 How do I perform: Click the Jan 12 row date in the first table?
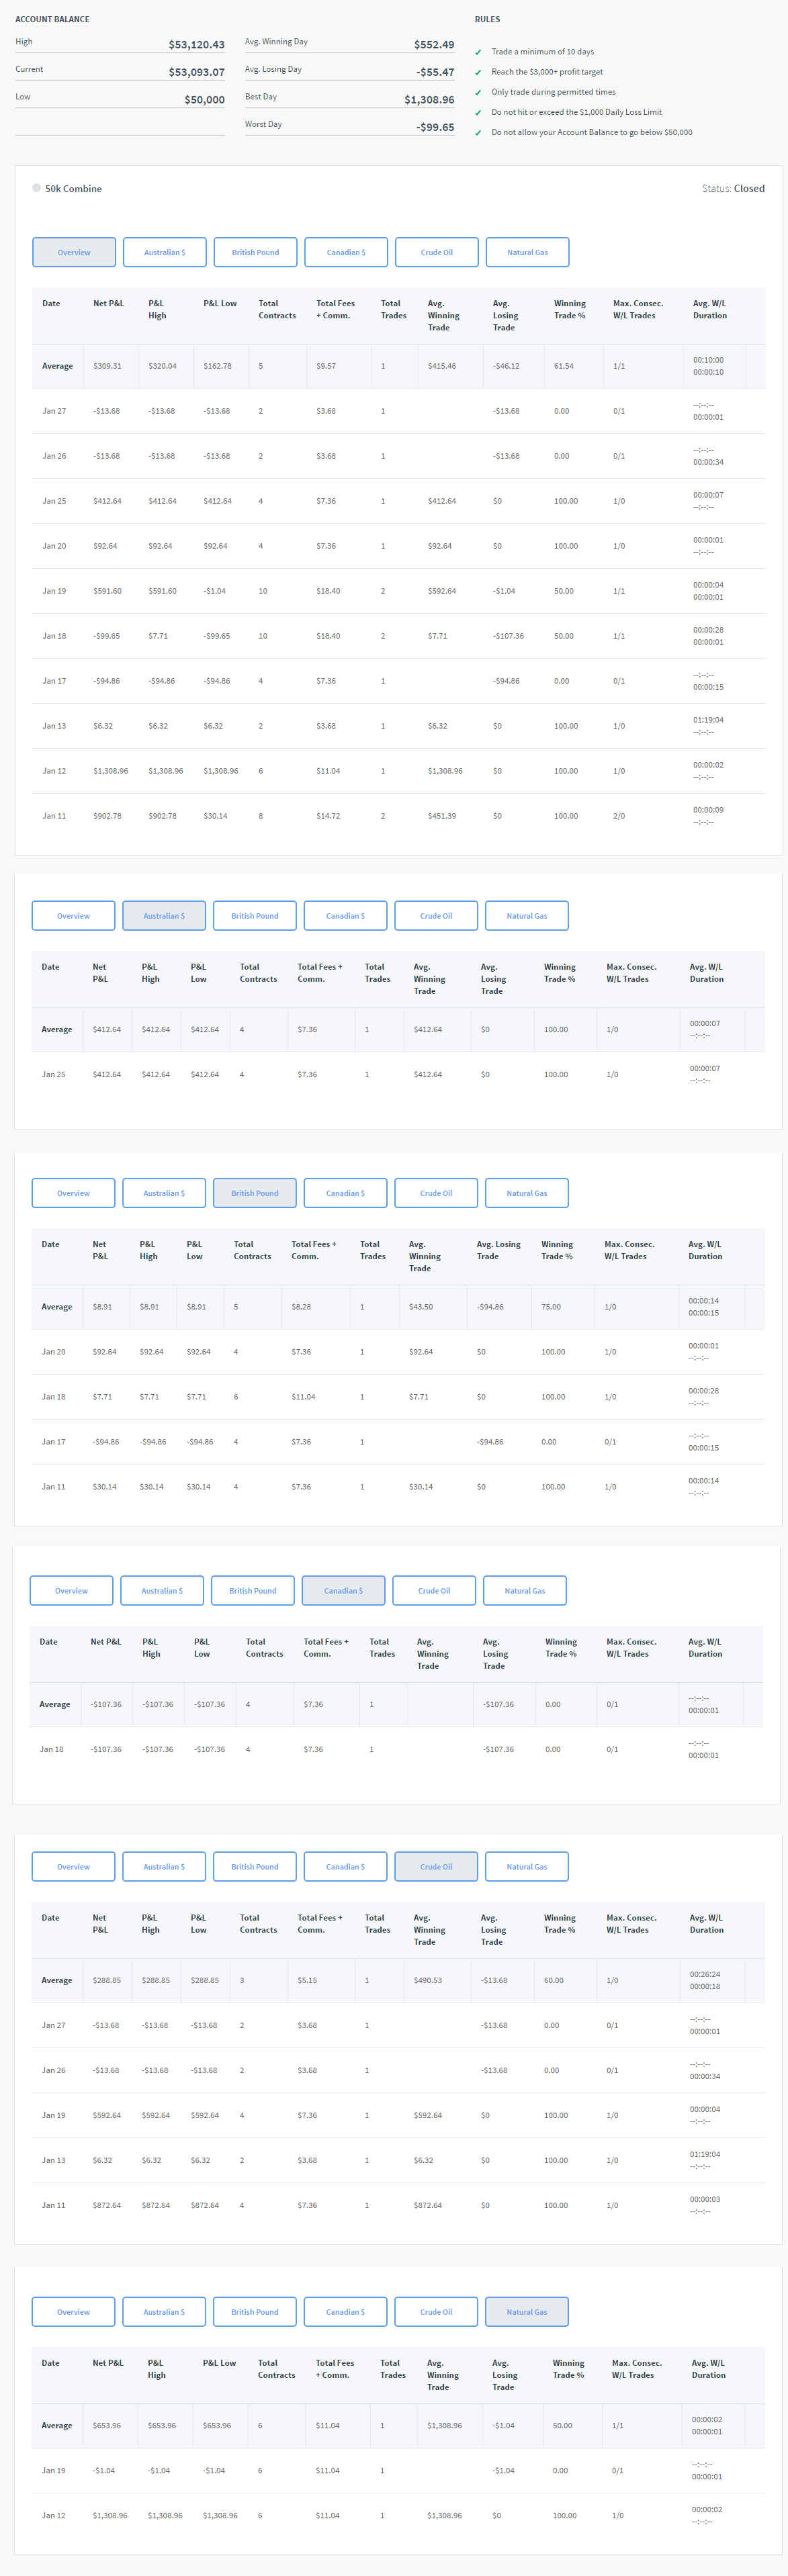pyautogui.click(x=54, y=771)
